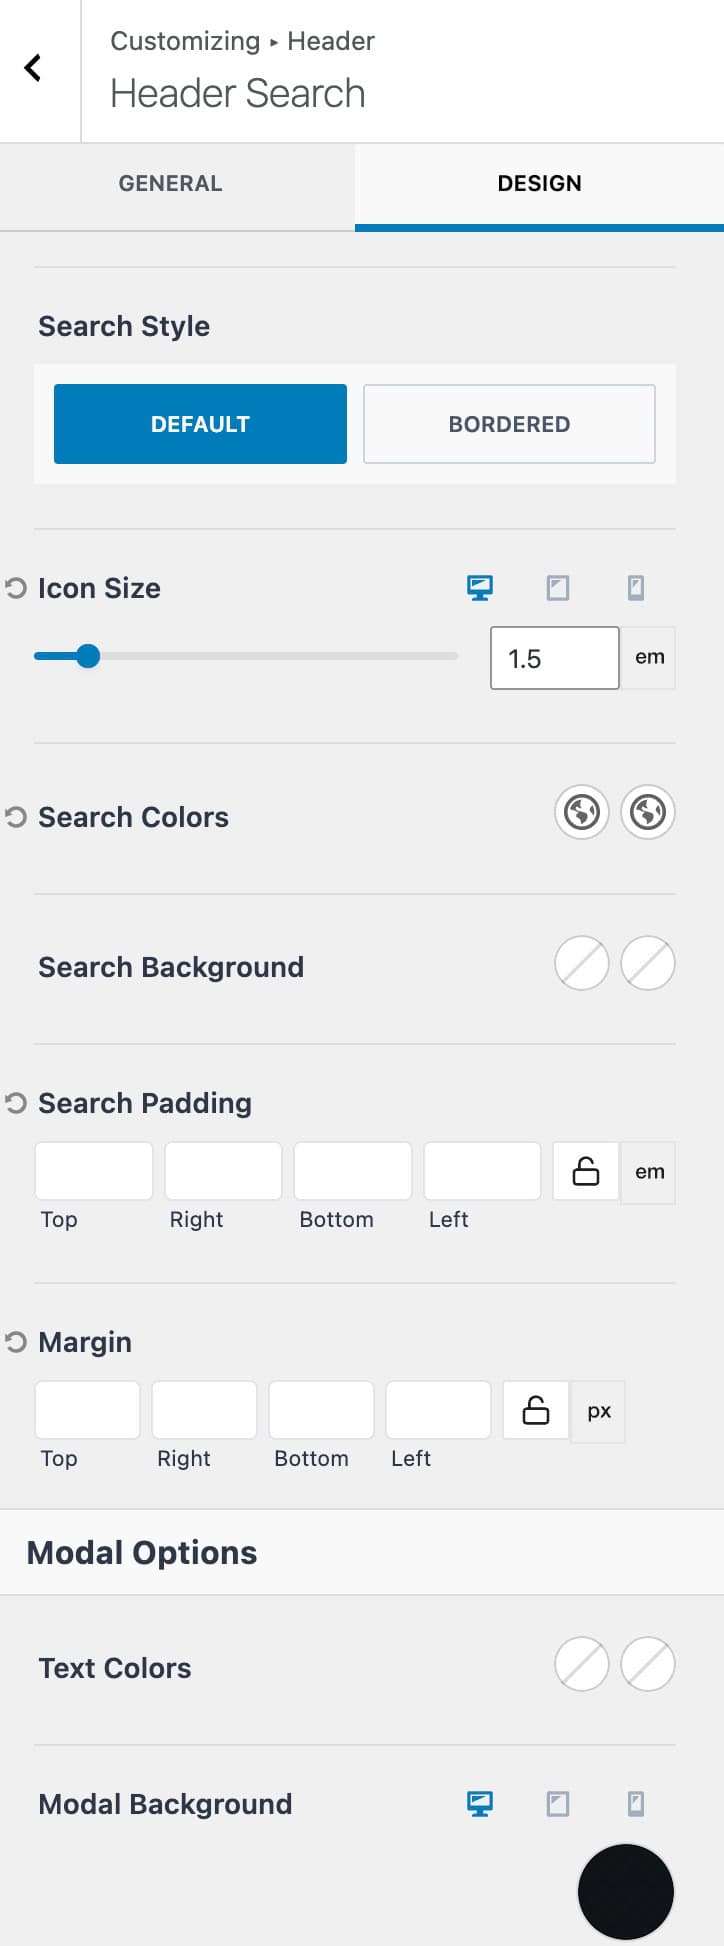Viewport: 724px width, 1946px height.
Task: Switch Icon Size to tablet preview
Action: (x=556, y=588)
